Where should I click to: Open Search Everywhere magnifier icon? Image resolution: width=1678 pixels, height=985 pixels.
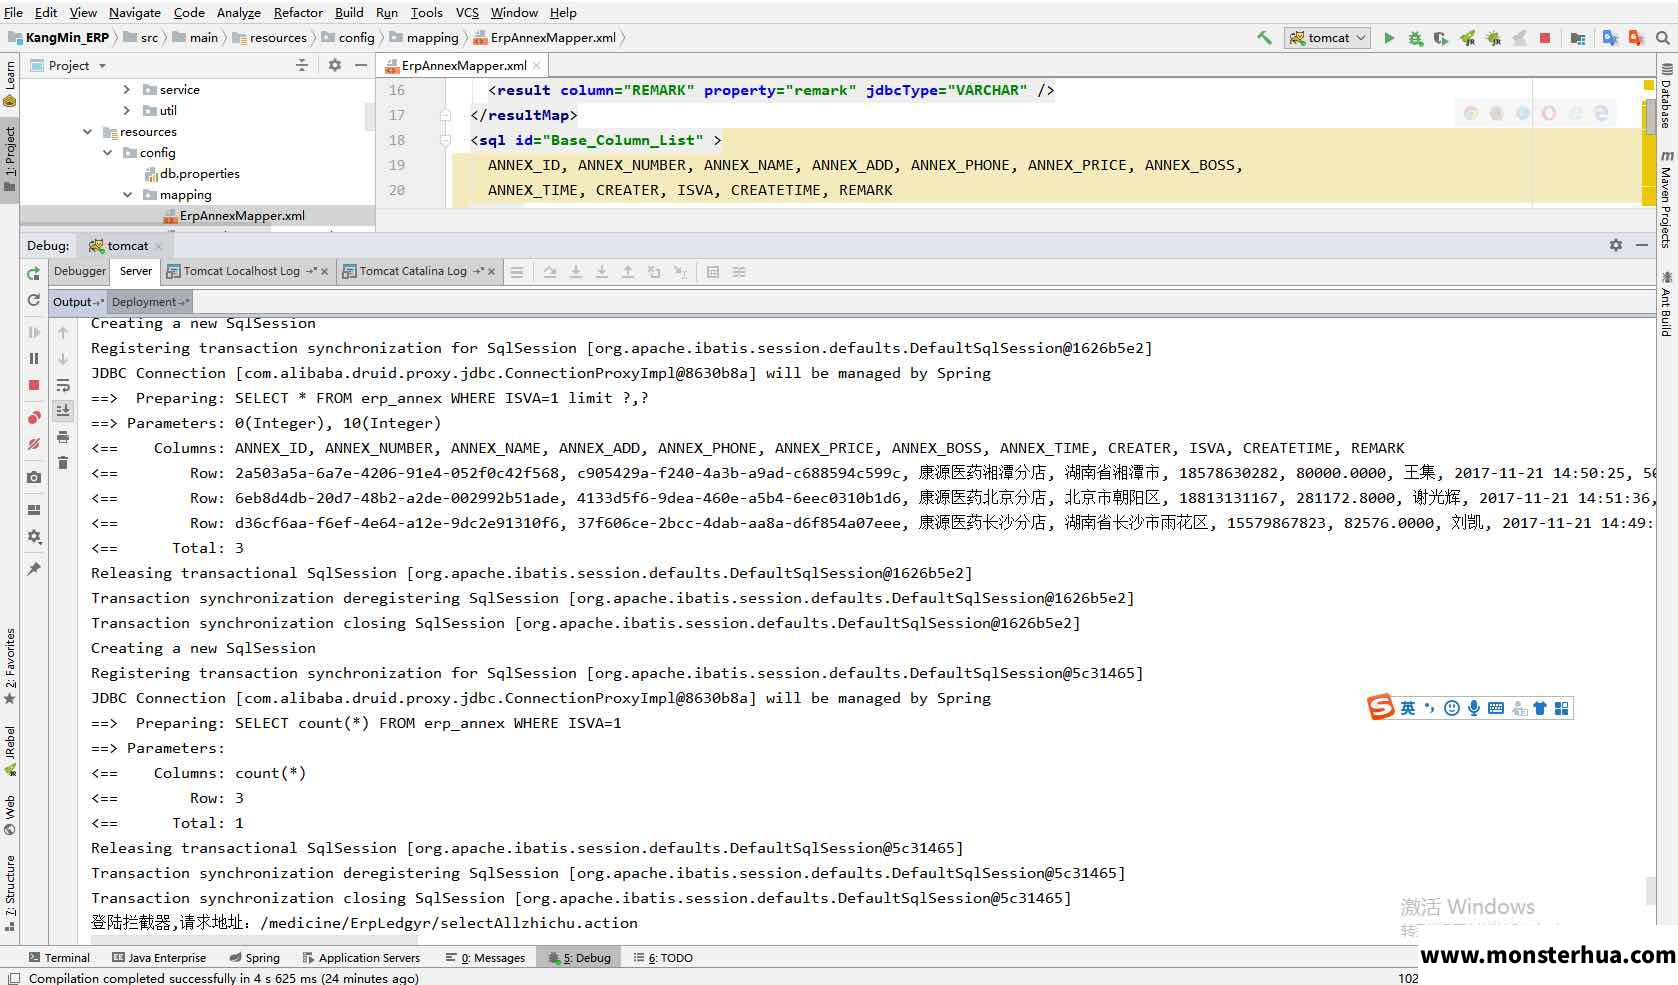point(1662,38)
